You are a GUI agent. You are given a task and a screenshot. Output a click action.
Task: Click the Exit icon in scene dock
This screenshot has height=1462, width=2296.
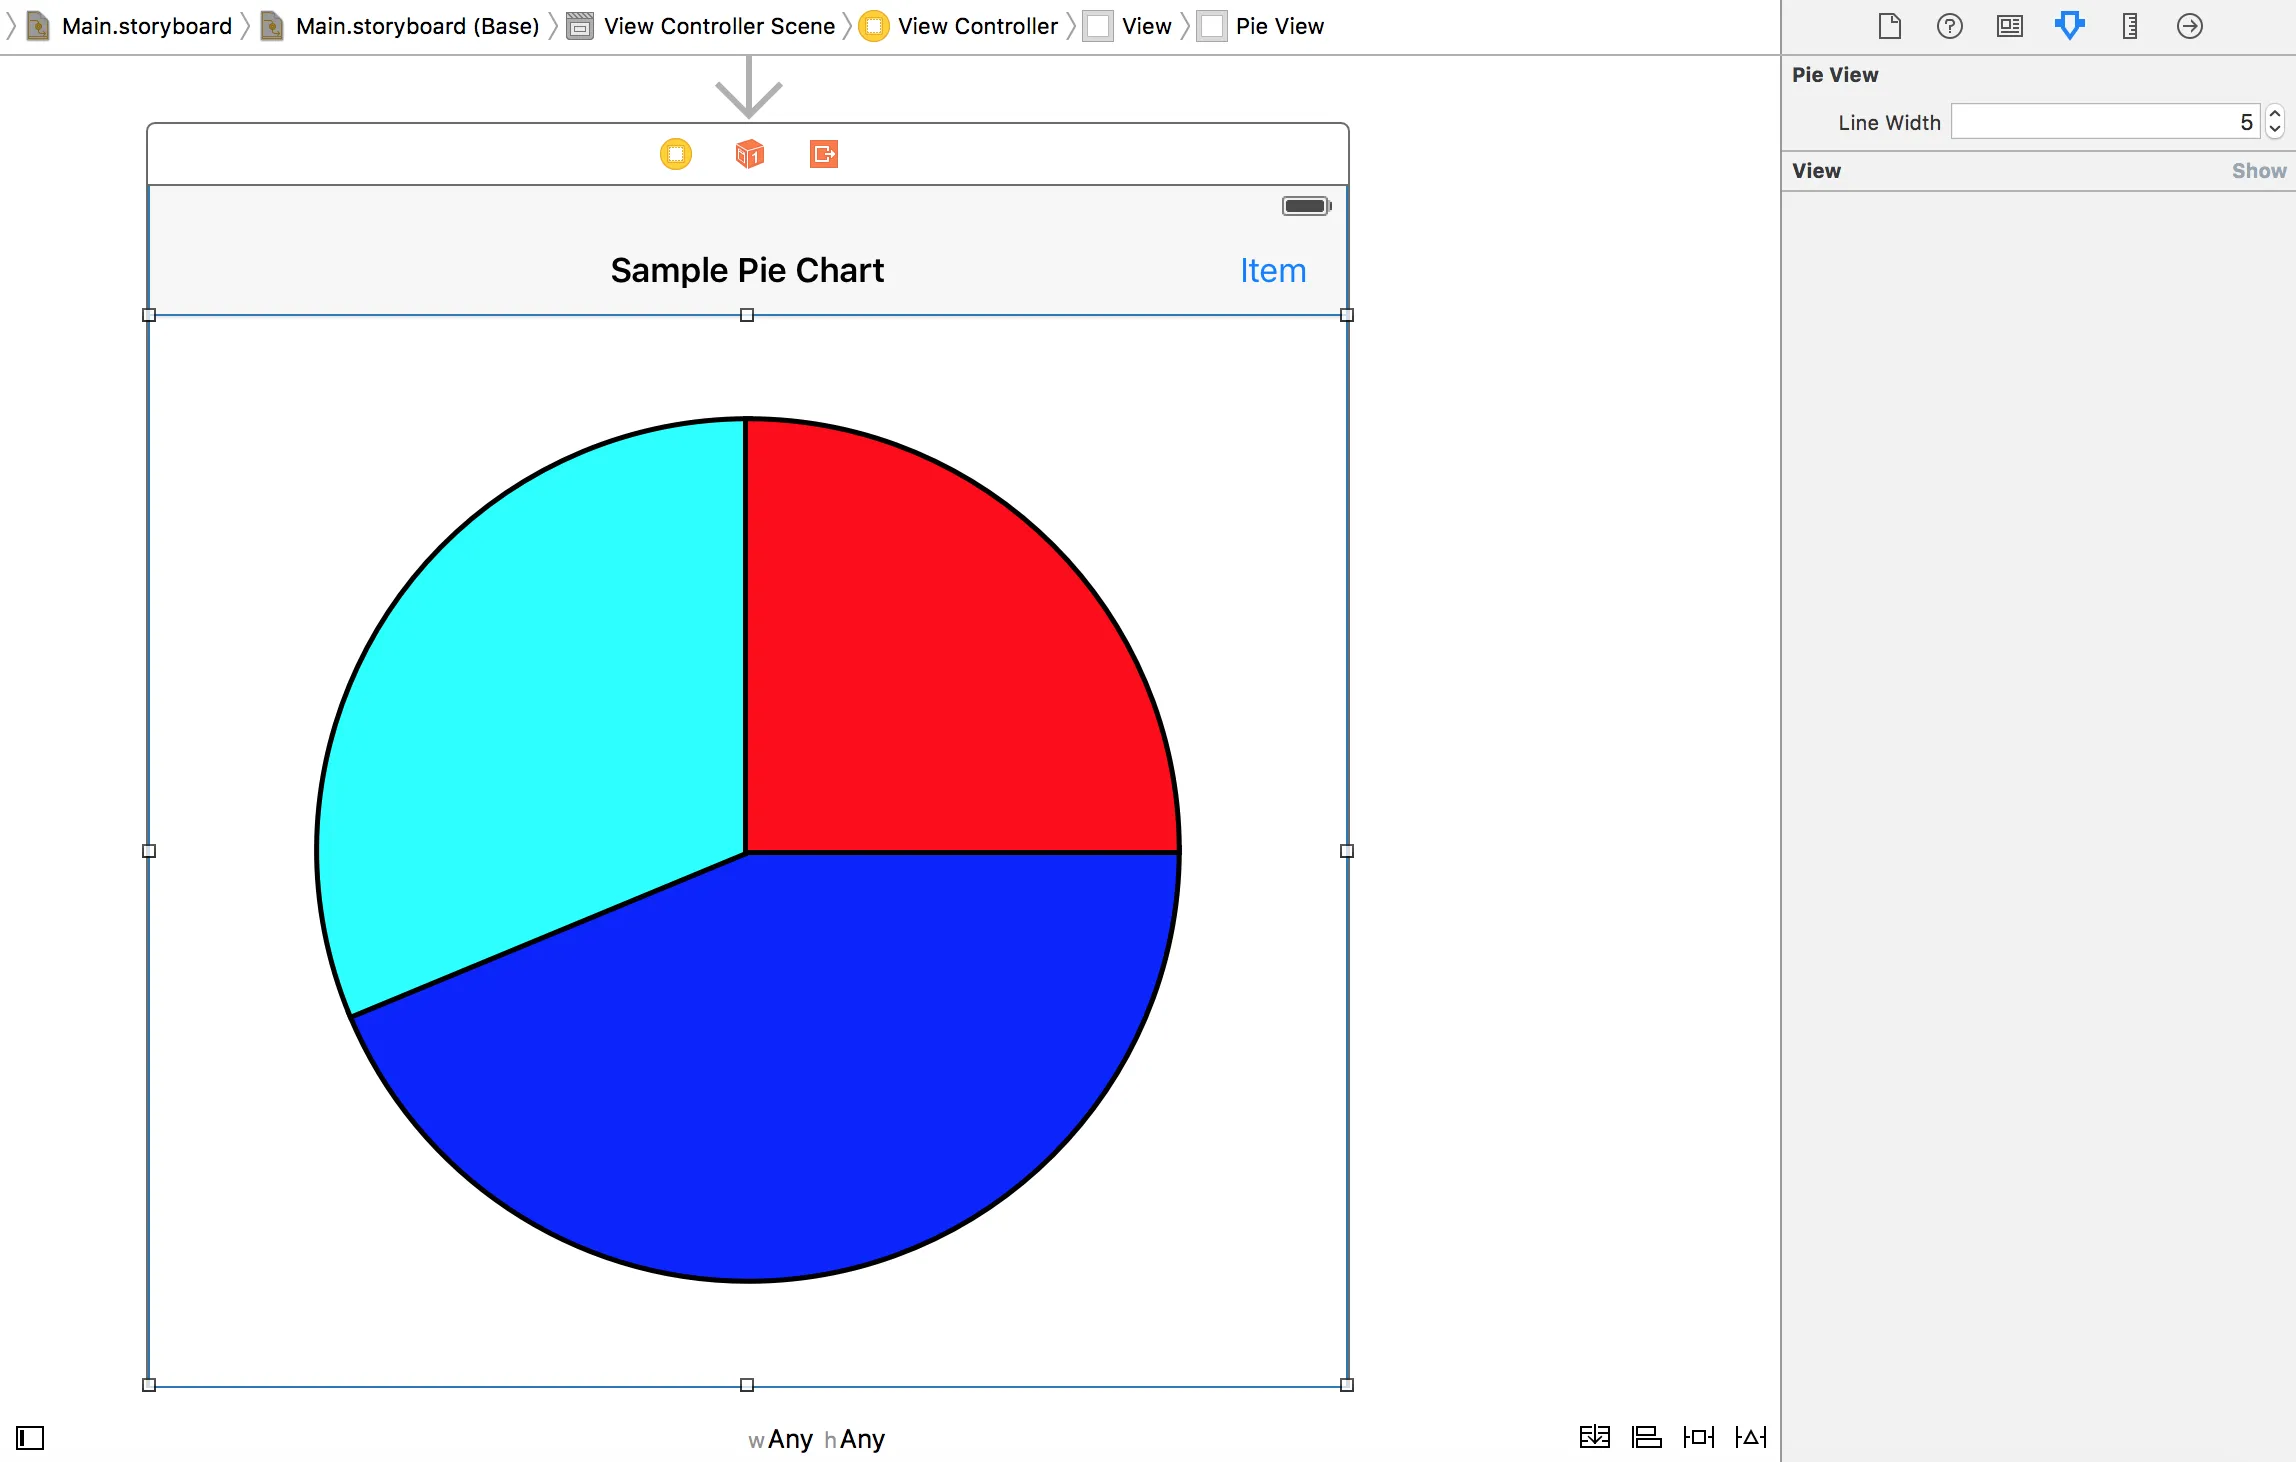point(823,154)
